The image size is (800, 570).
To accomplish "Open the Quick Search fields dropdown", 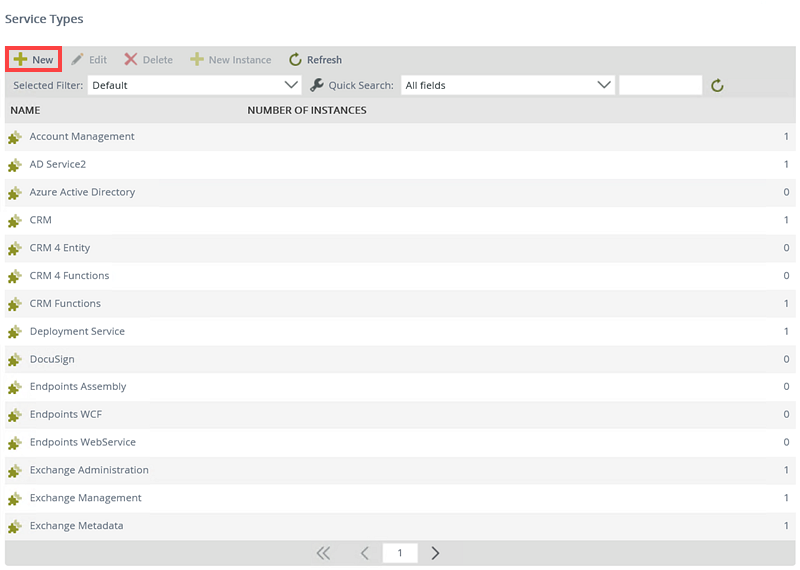I will pos(508,85).
